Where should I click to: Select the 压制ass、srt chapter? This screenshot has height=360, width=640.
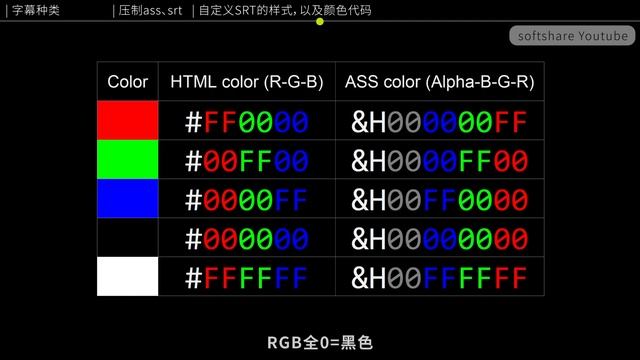[x=150, y=10]
